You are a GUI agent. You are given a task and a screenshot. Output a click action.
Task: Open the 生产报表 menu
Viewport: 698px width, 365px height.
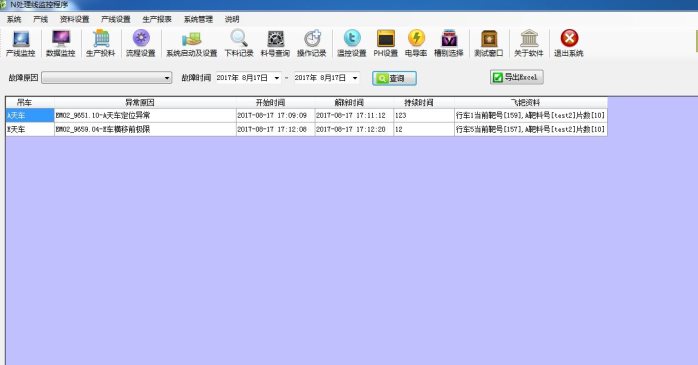pyautogui.click(x=157, y=19)
